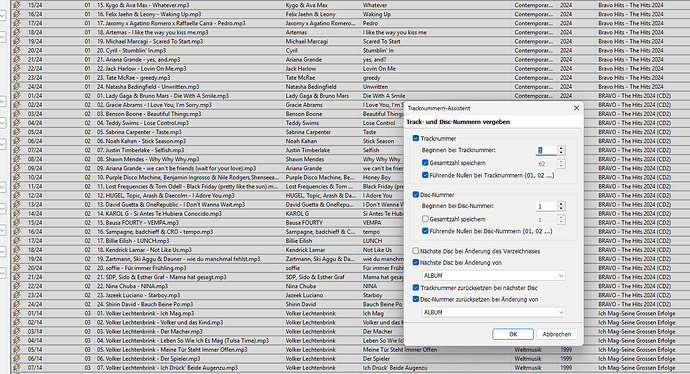
Task: Click file icon of Michael Marcagi row
Action: click(x=17, y=41)
